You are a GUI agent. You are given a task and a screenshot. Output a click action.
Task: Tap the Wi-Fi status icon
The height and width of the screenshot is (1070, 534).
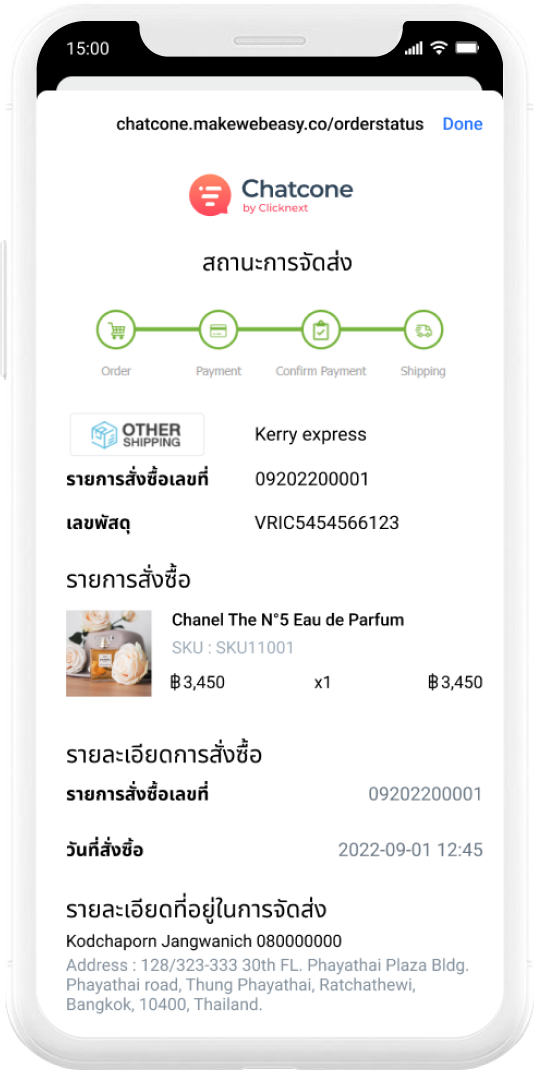click(439, 48)
